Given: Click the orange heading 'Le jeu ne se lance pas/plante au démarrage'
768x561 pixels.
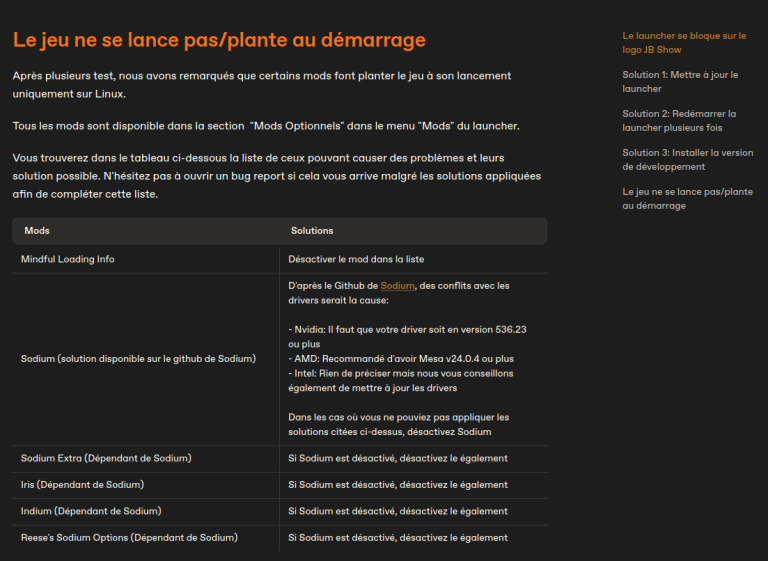Looking at the screenshot, I should pos(219,40).
